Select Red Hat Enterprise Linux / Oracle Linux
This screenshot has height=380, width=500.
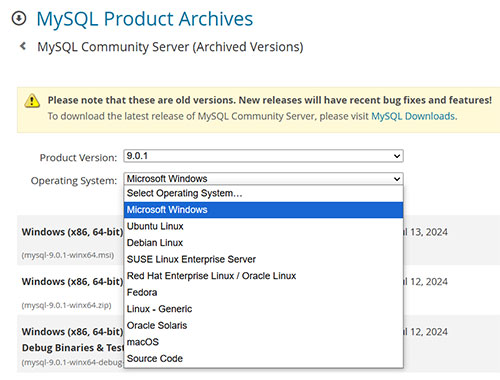(263, 276)
